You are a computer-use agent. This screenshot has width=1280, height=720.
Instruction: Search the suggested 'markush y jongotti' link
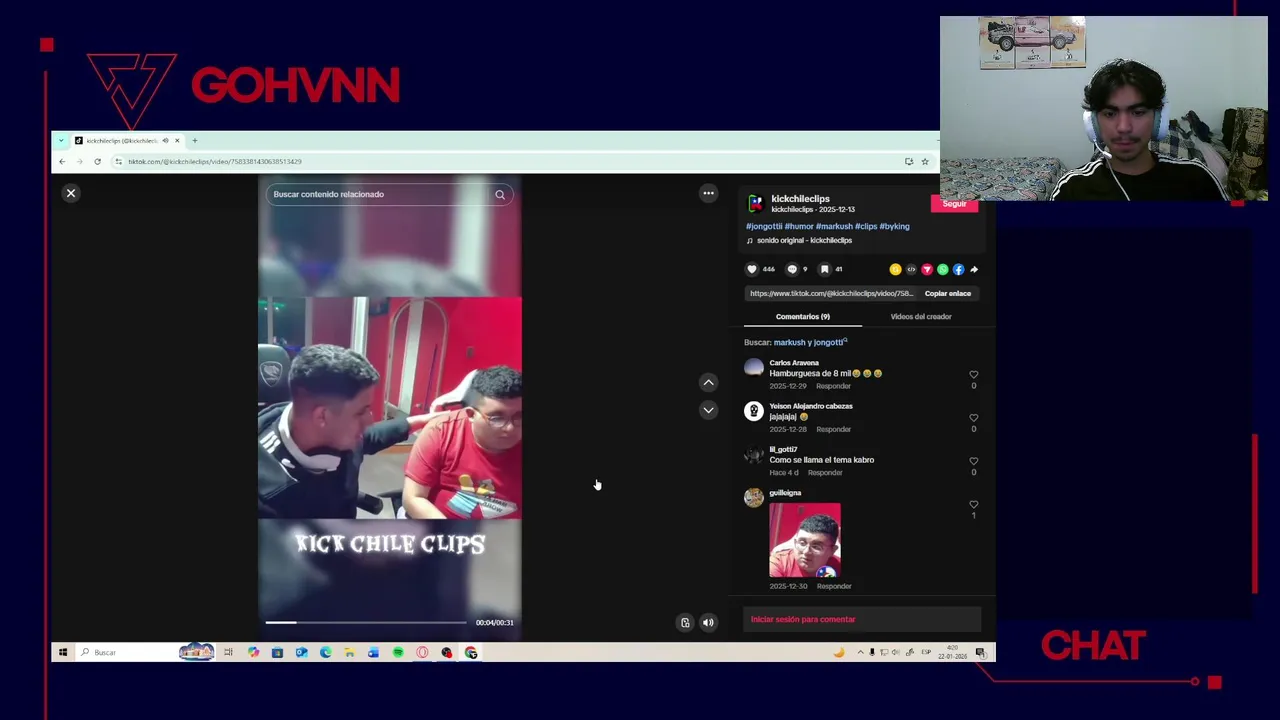pyautogui.click(x=810, y=342)
